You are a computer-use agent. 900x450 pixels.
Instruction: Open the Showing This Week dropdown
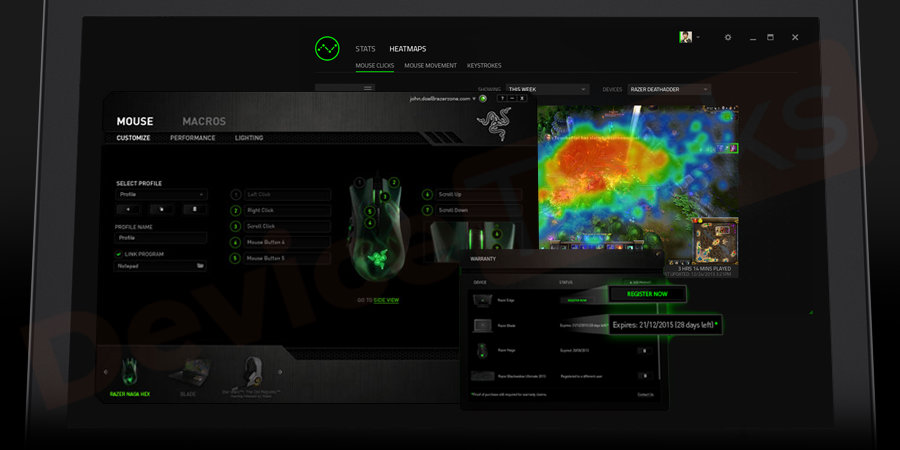(x=547, y=90)
